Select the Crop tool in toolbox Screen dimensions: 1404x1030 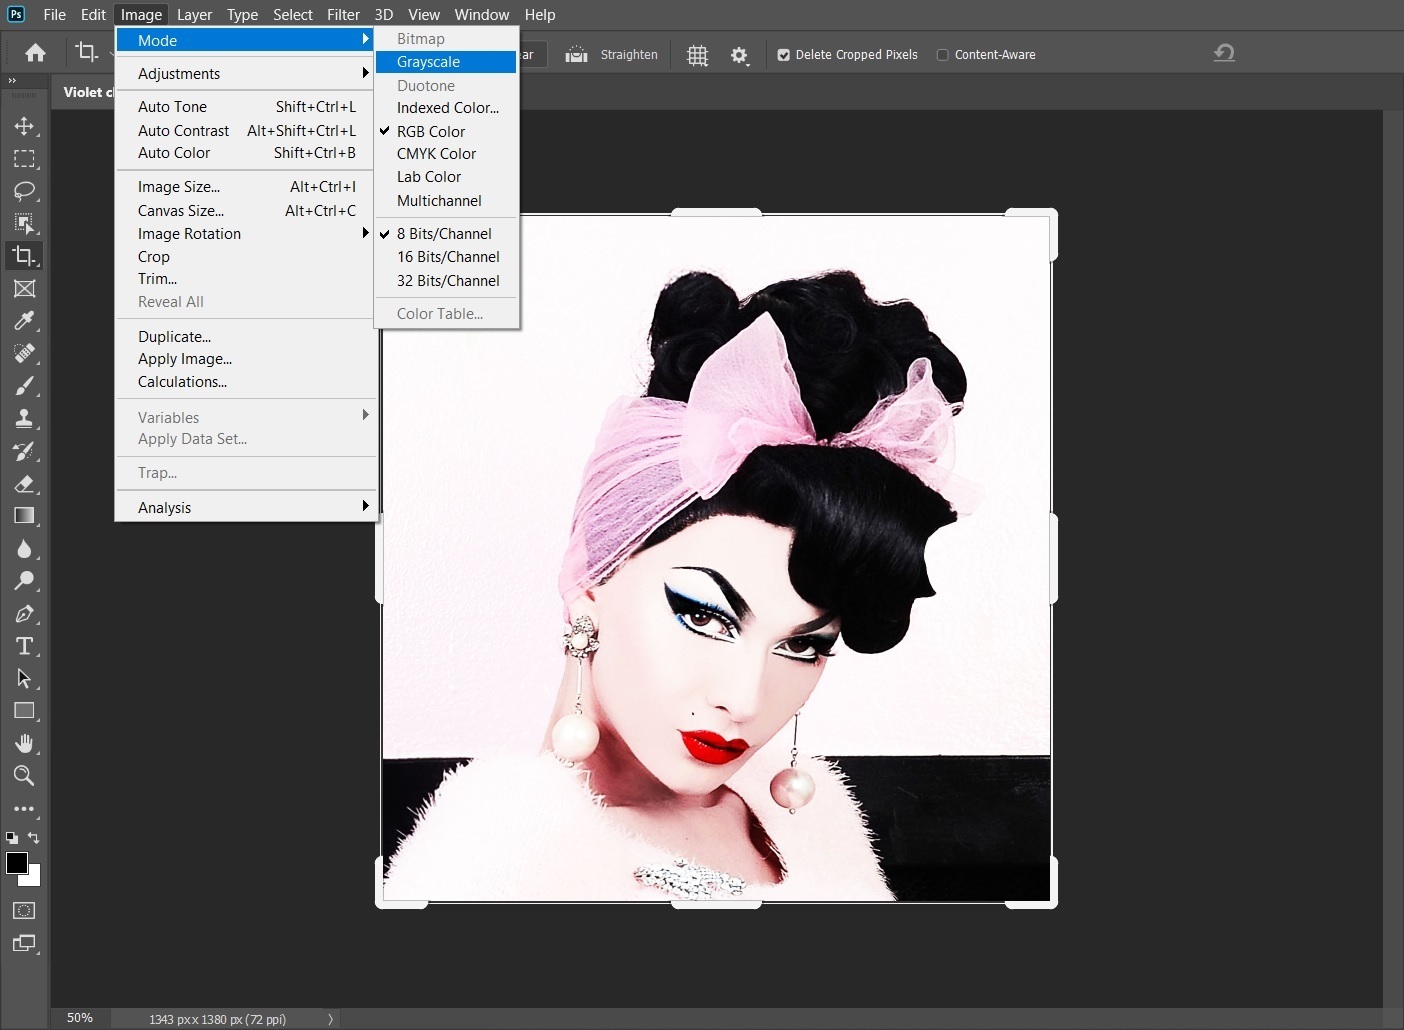point(24,256)
